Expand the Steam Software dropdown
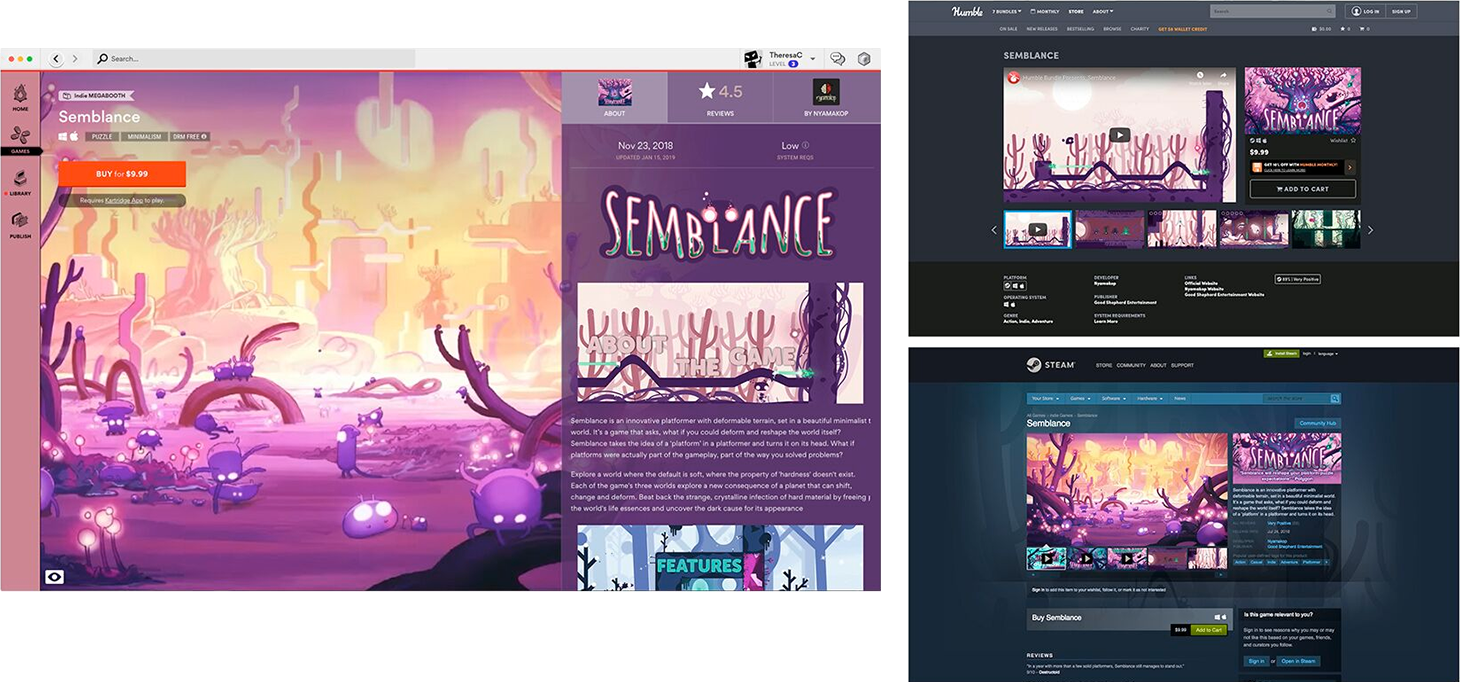This screenshot has height=682, width=1460. click(1114, 398)
